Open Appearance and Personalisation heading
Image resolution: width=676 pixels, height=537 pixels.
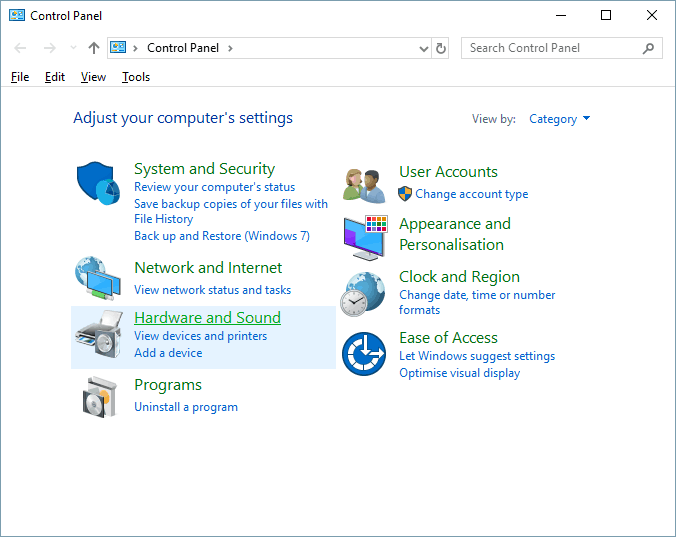pos(455,234)
